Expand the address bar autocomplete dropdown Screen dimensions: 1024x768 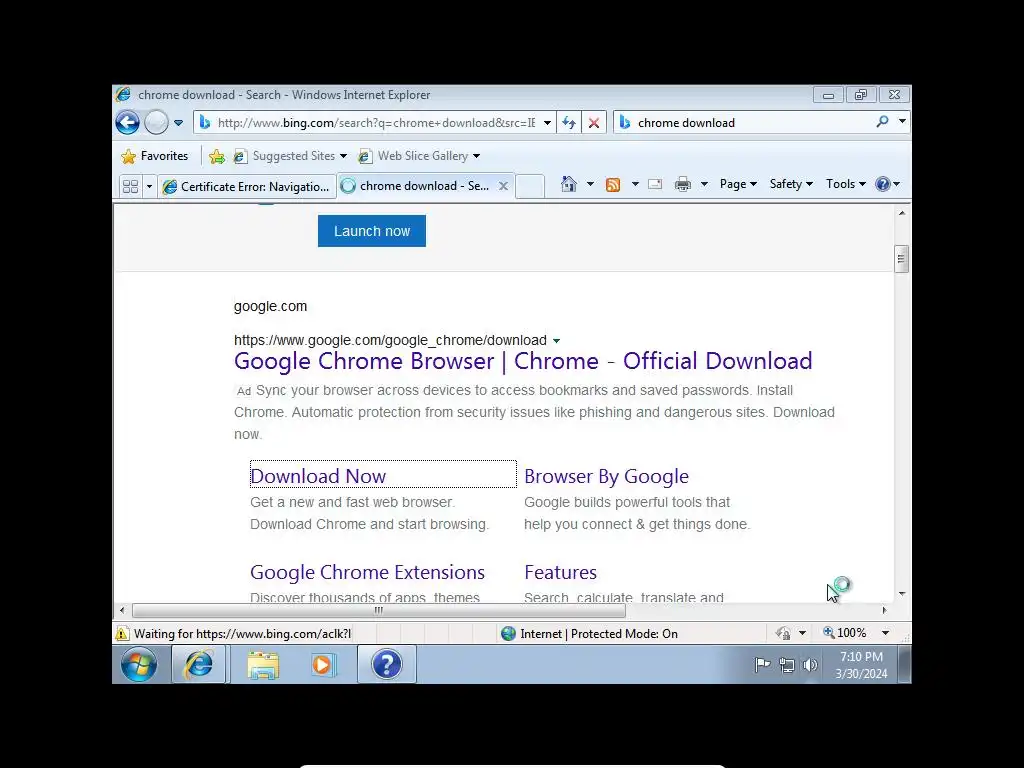pyautogui.click(x=547, y=123)
